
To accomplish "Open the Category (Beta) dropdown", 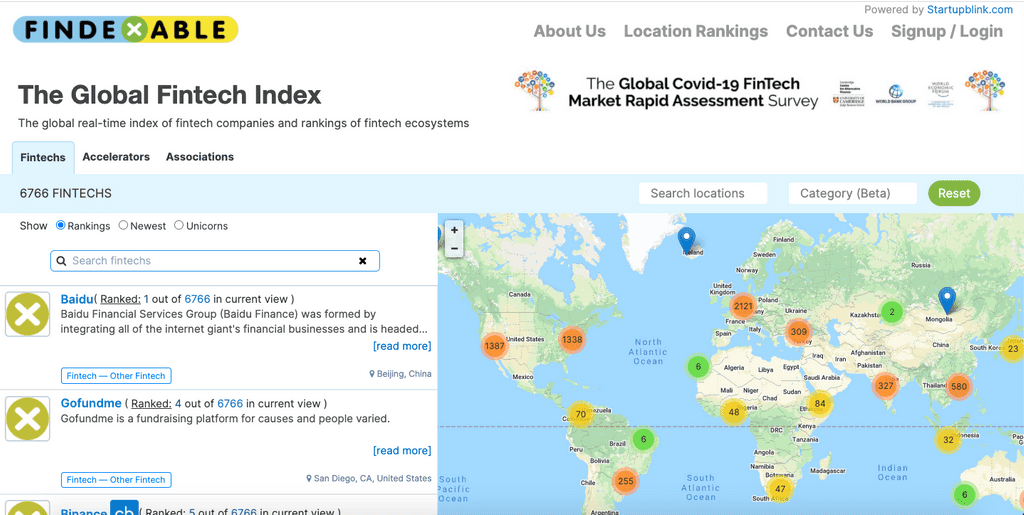I will (852, 193).
